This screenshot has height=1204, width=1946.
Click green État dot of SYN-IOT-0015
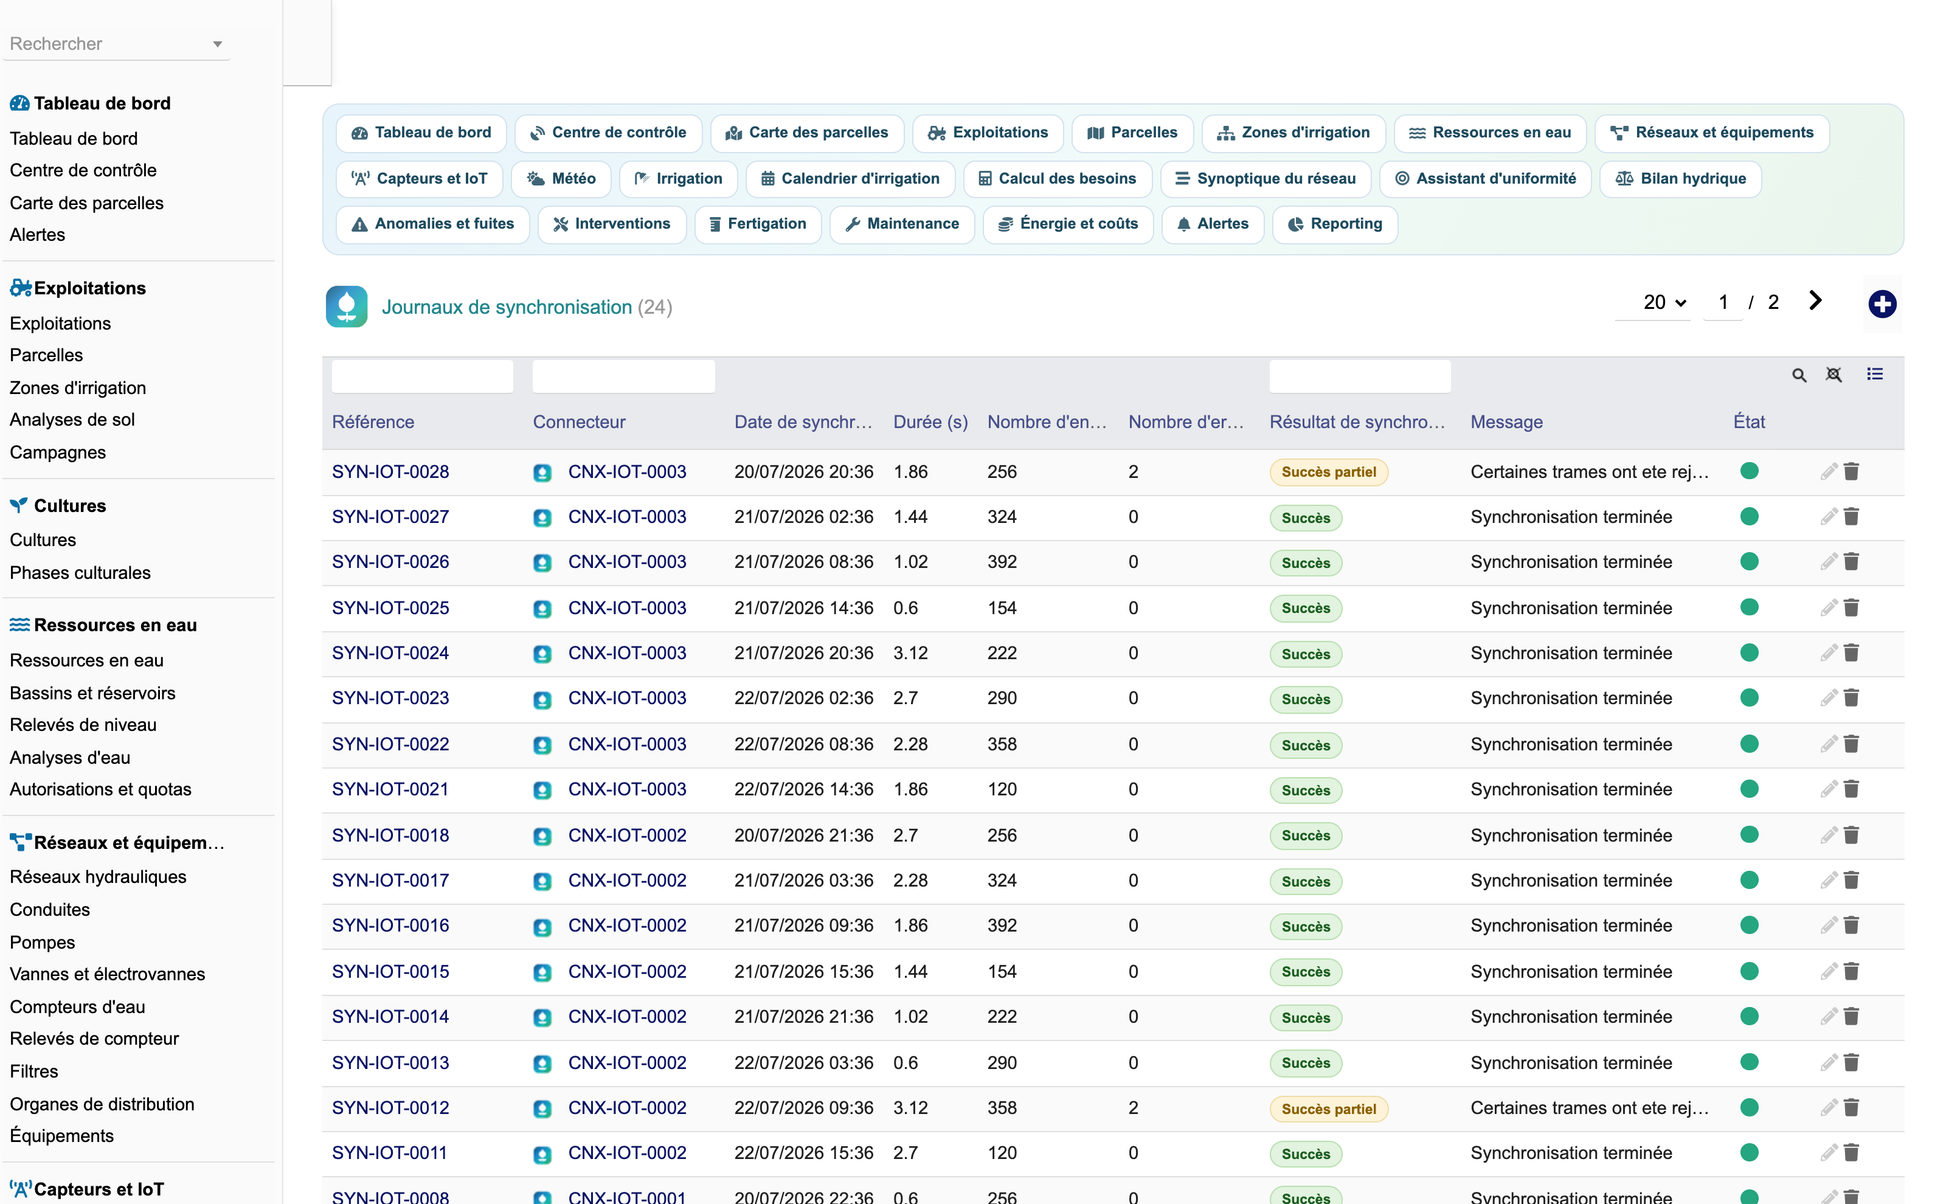[x=1749, y=971]
